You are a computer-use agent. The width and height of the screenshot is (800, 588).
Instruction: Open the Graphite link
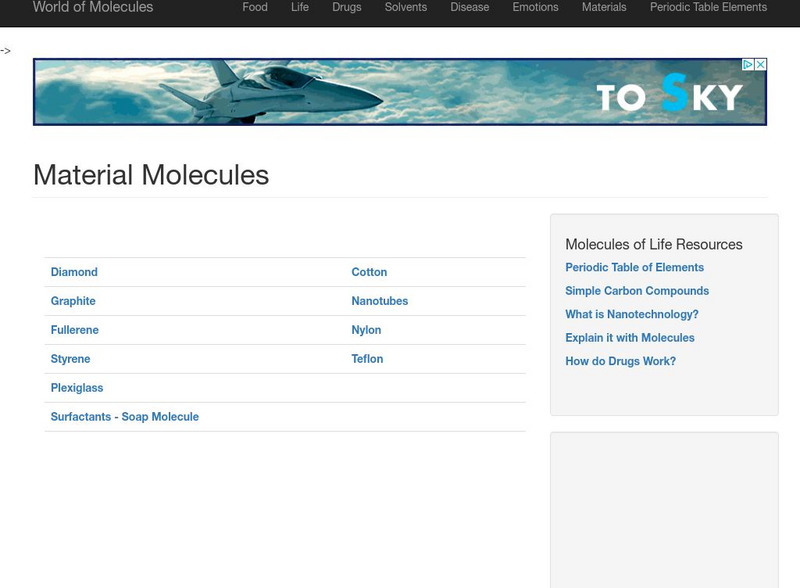click(73, 301)
